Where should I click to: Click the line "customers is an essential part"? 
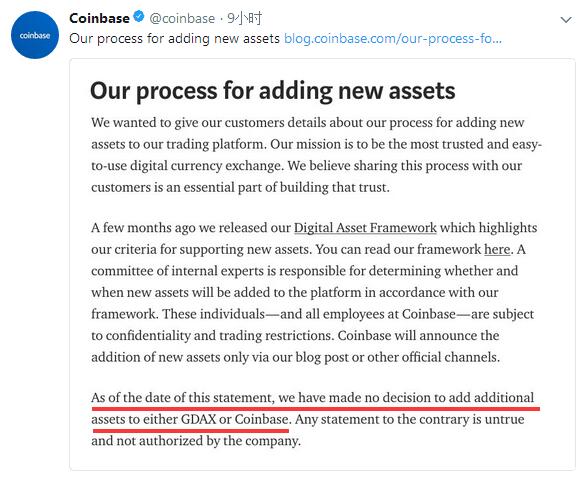click(x=240, y=187)
